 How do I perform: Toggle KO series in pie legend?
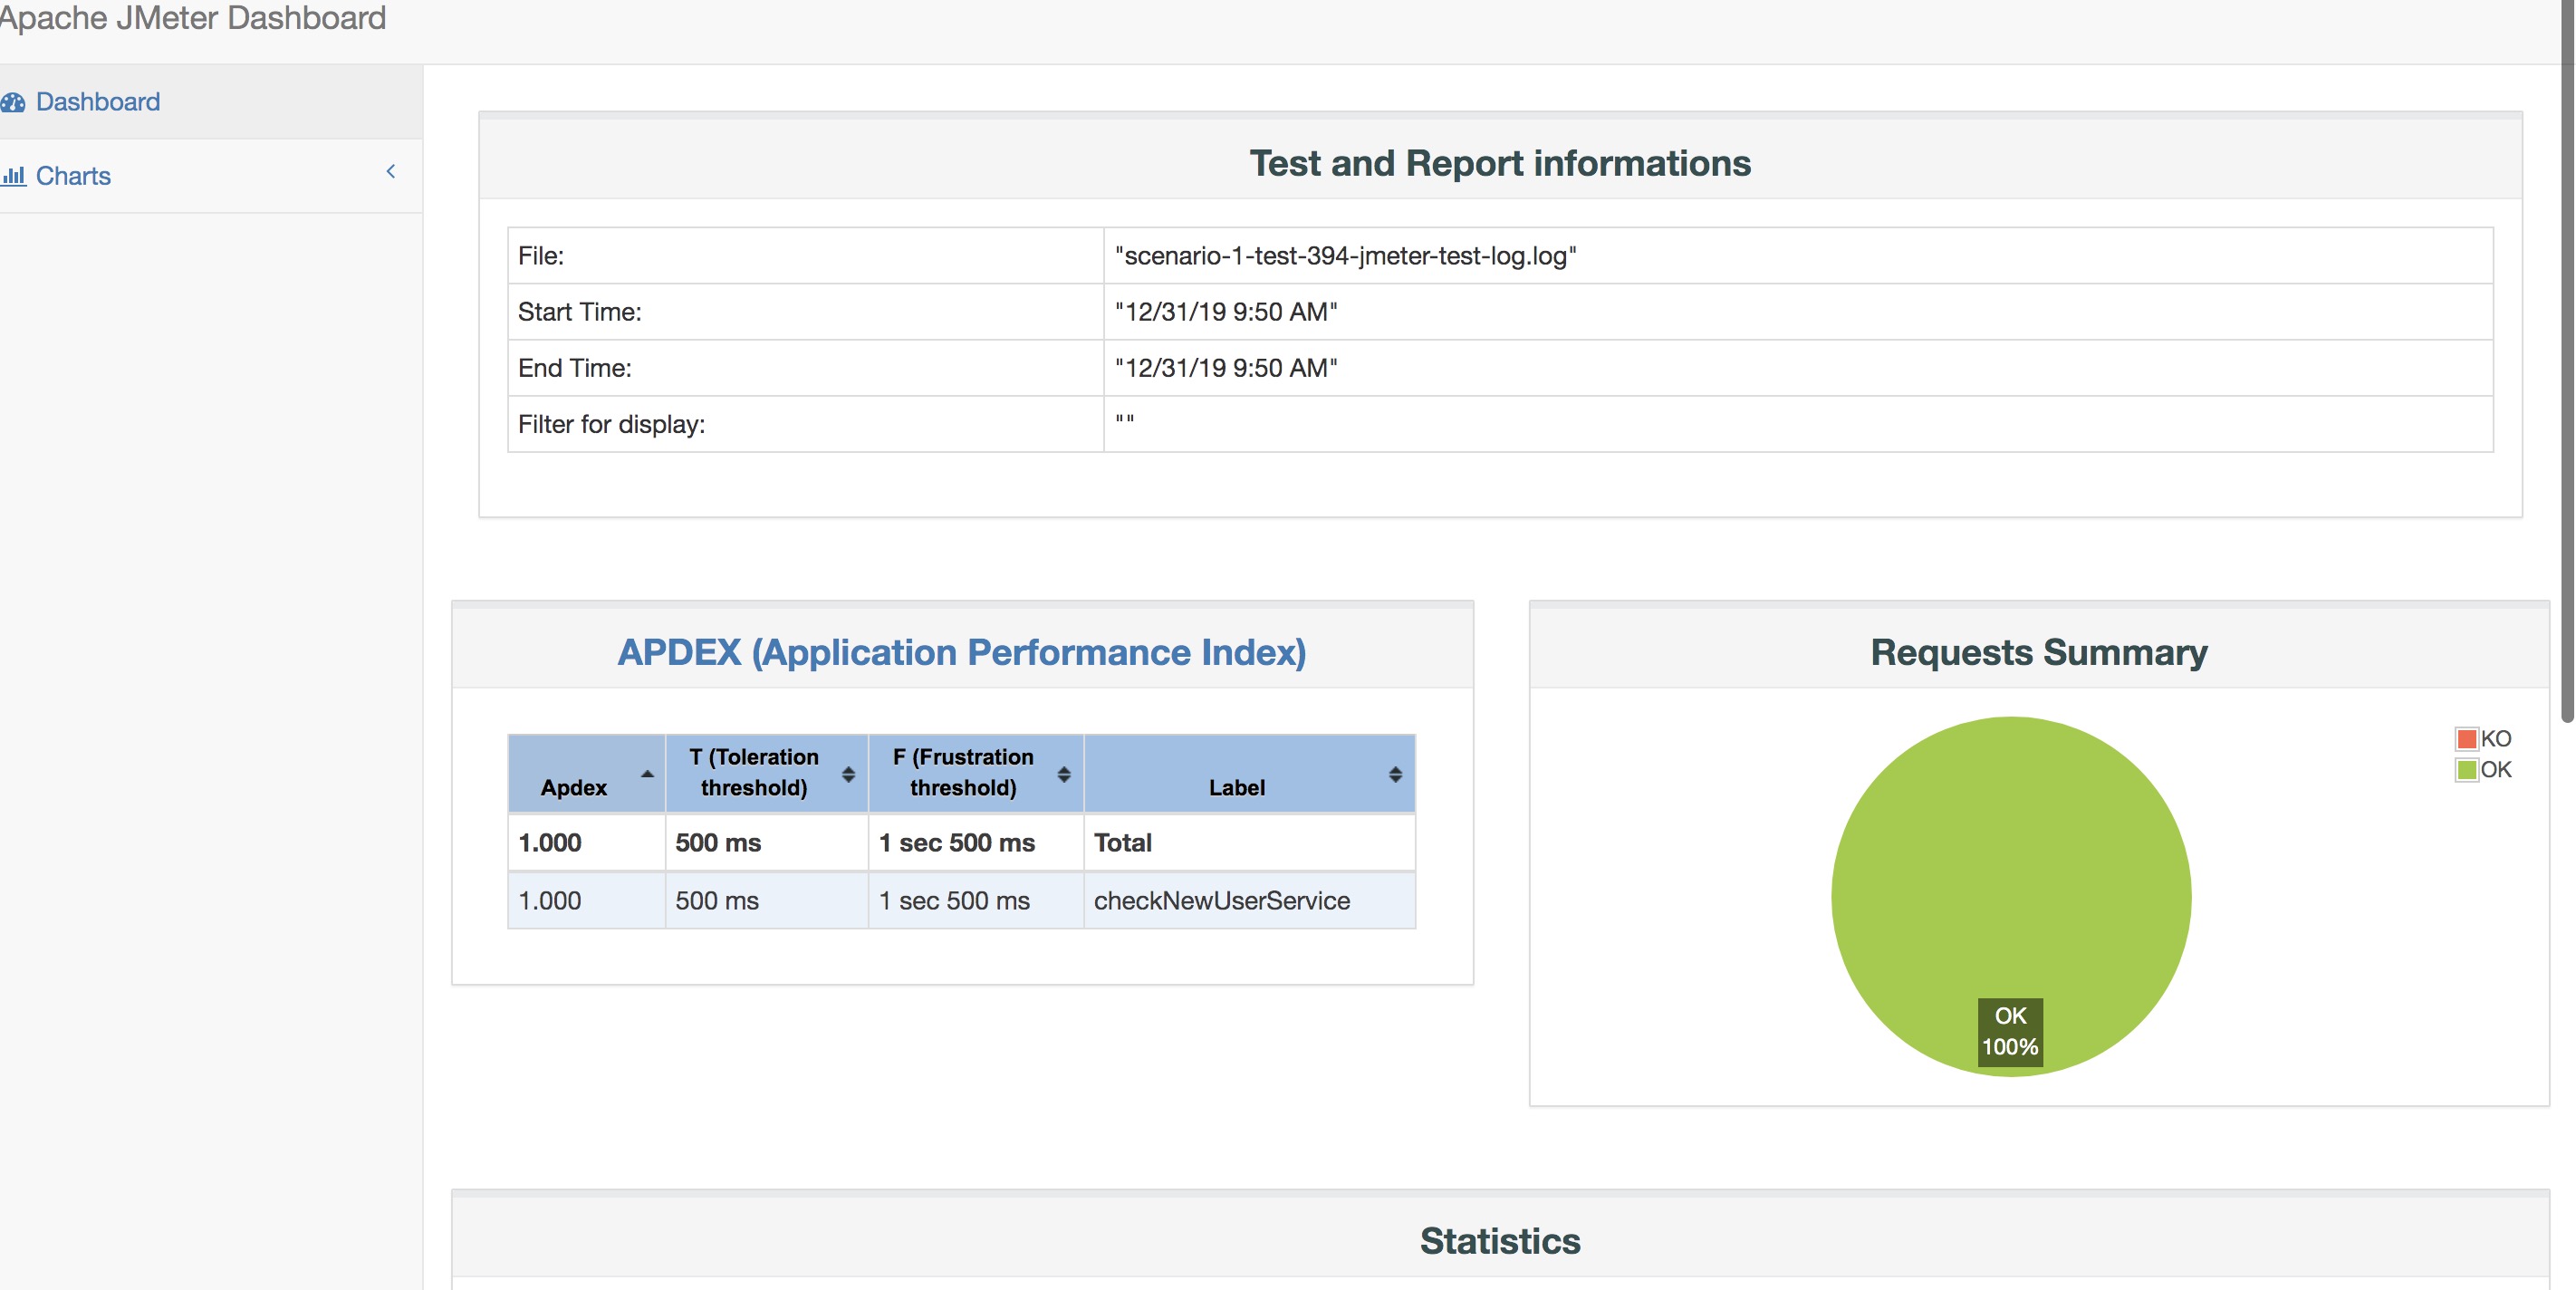(x=2495, y=739)
